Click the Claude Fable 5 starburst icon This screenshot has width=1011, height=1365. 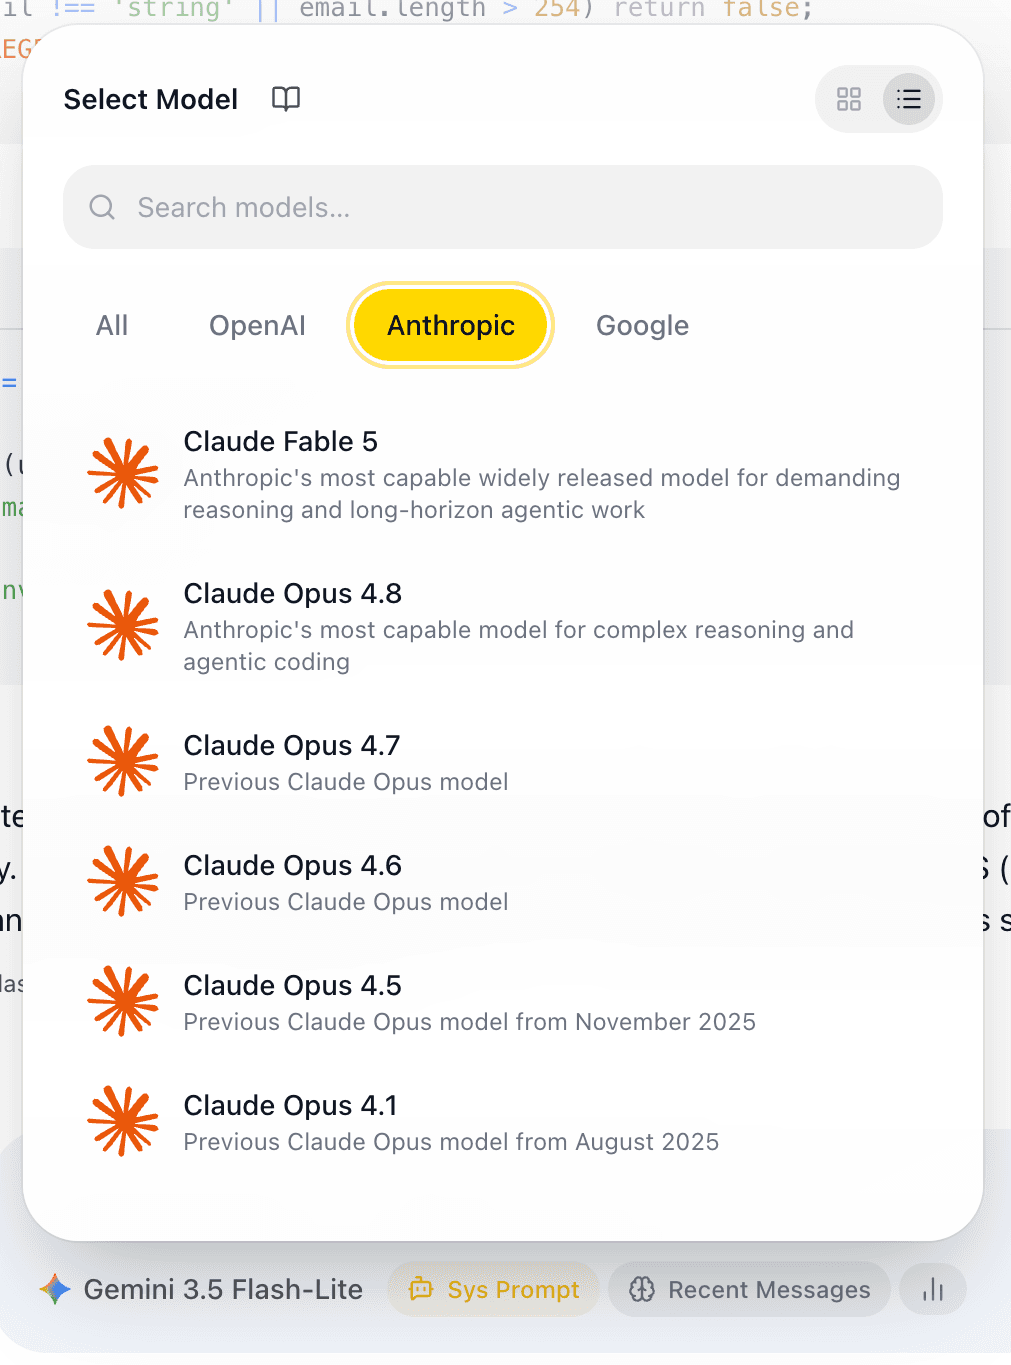123,474
